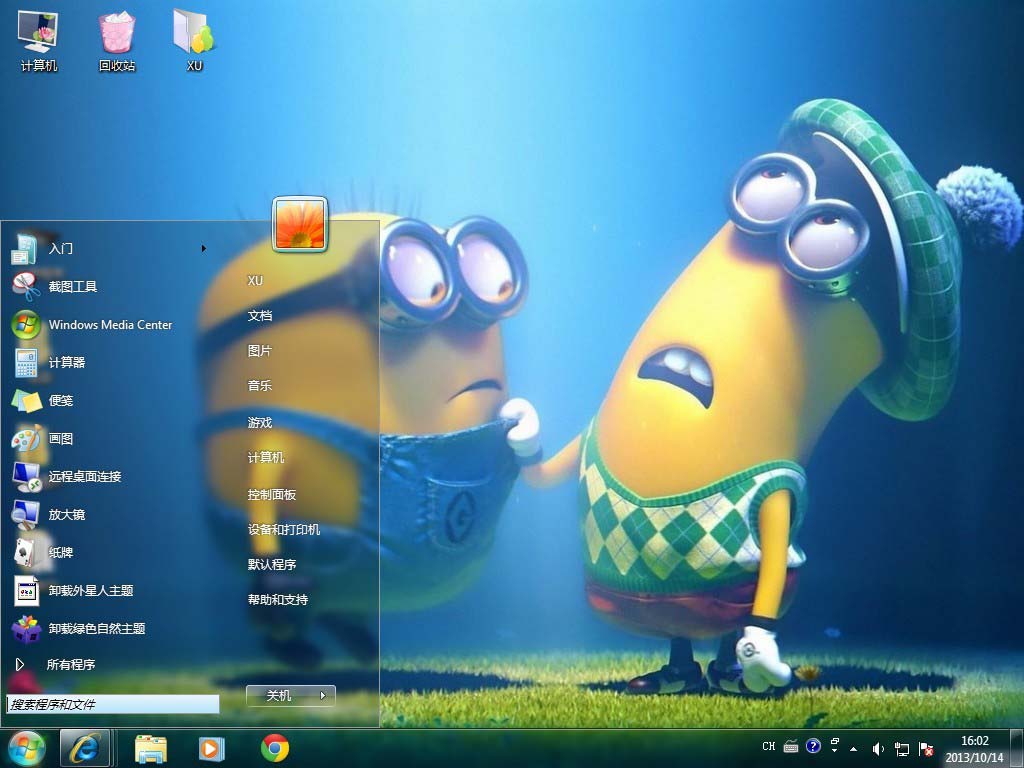Launch 远程桌面连接 remote desktop
Image resolution: width=1024 pixels, height=768 pixels.
point(84,477)
